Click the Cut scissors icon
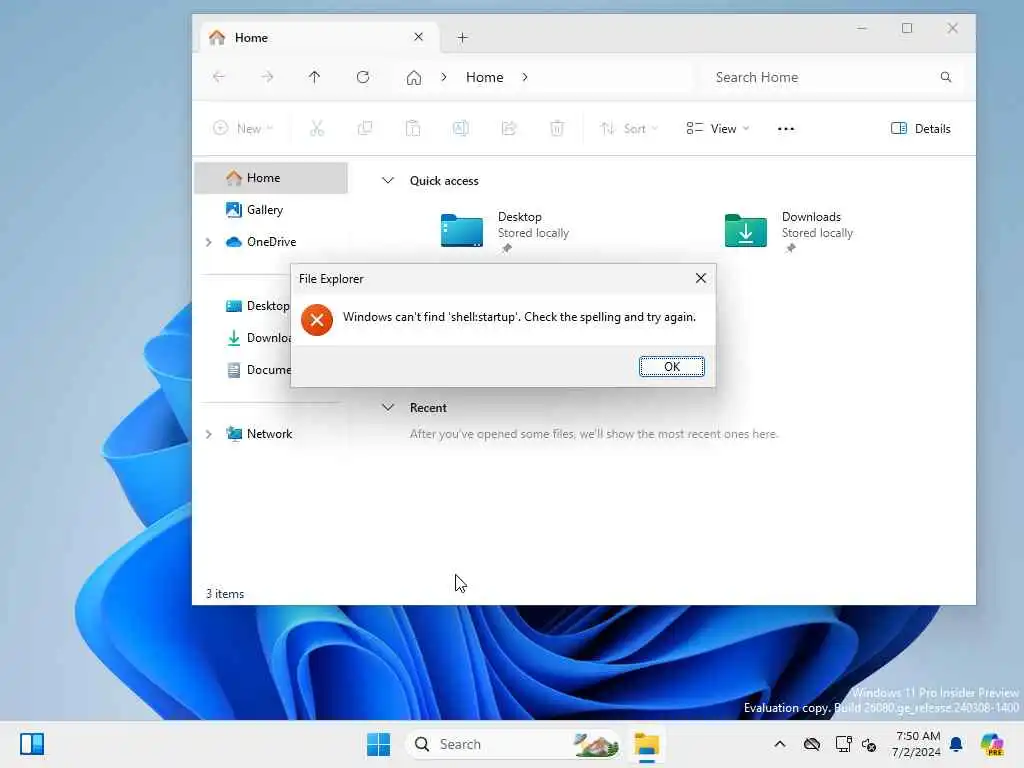 point(317,129)
